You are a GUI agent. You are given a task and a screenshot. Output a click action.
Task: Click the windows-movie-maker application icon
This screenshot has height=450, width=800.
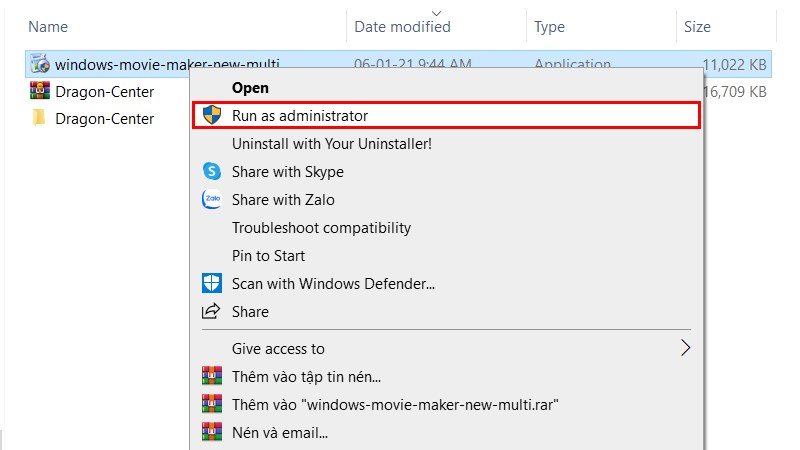[40, 65]
